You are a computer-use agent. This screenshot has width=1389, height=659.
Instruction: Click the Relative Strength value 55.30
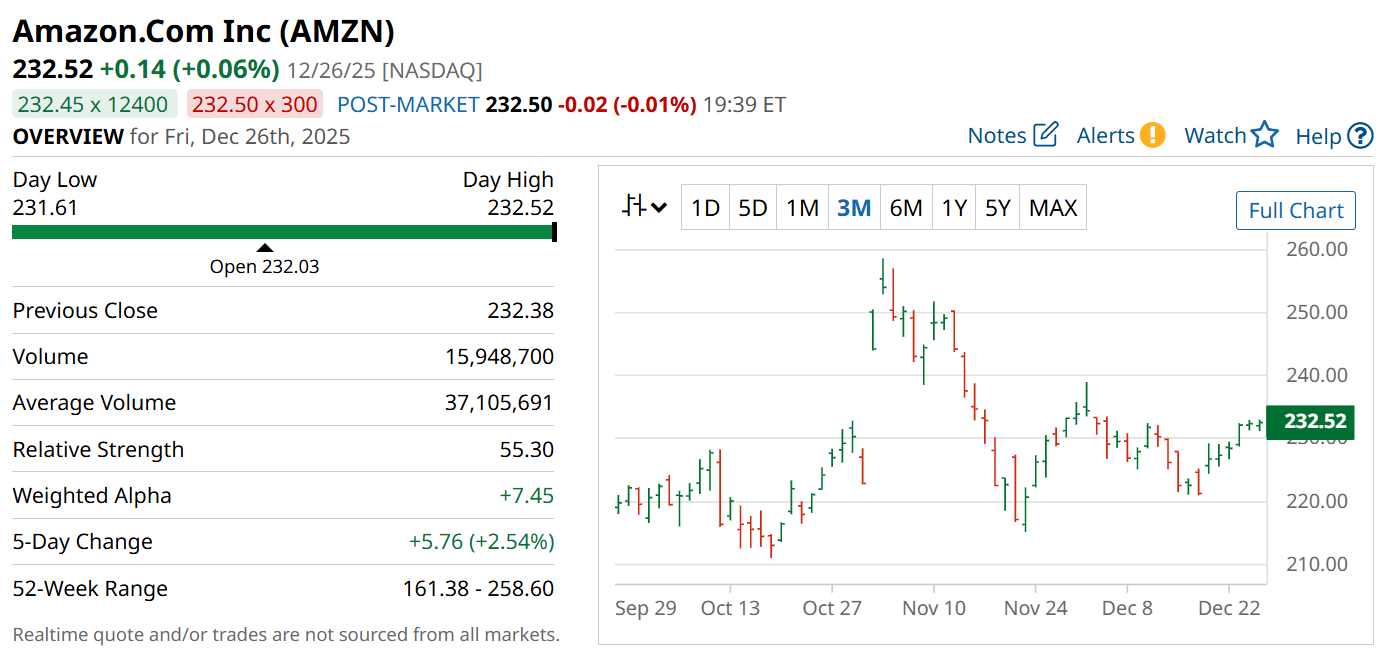click(x=527, y=449)
